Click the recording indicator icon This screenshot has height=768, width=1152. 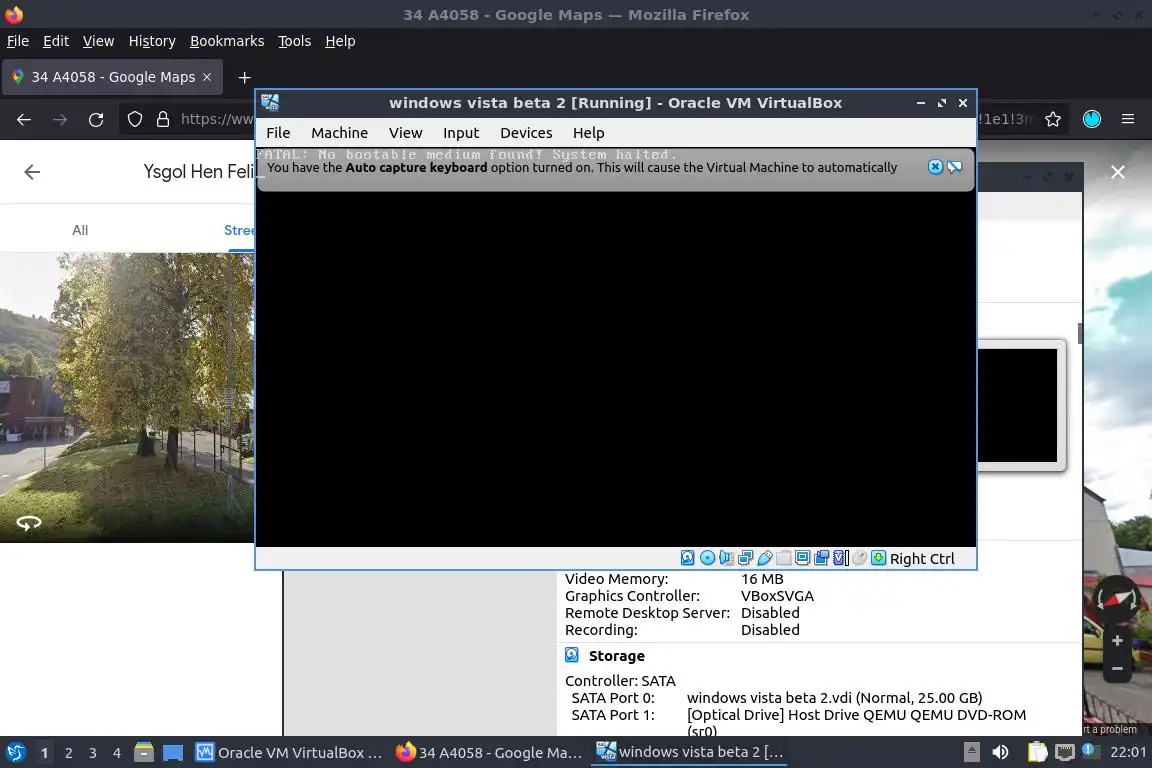coord(821,558)
